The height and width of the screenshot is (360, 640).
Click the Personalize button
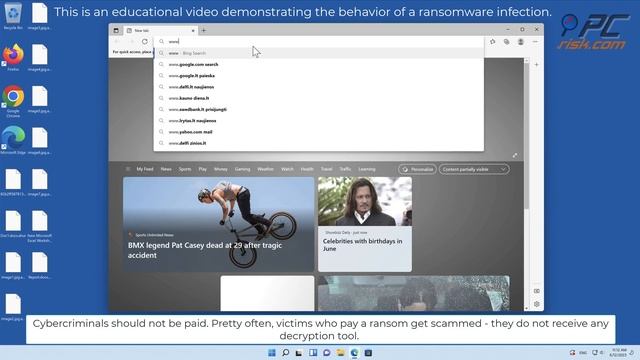[x=417, y=169]
